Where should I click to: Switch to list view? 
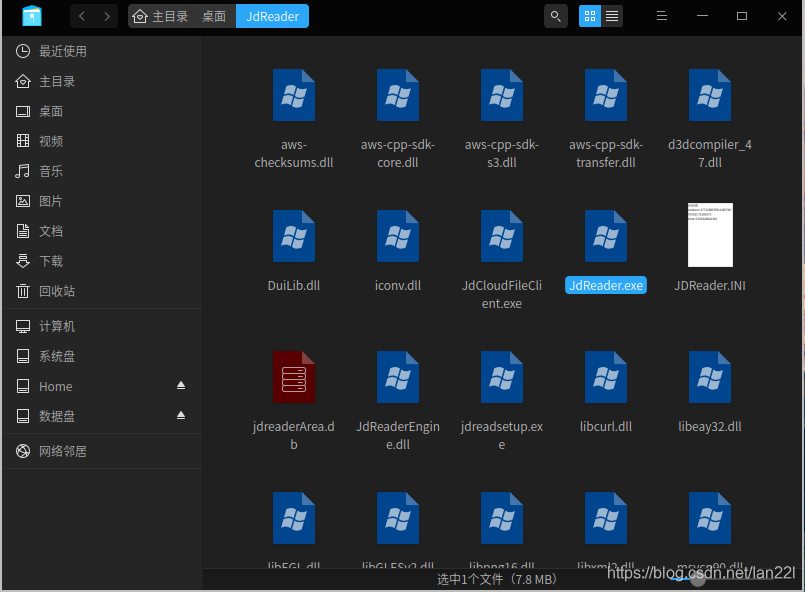coord(612,16)
